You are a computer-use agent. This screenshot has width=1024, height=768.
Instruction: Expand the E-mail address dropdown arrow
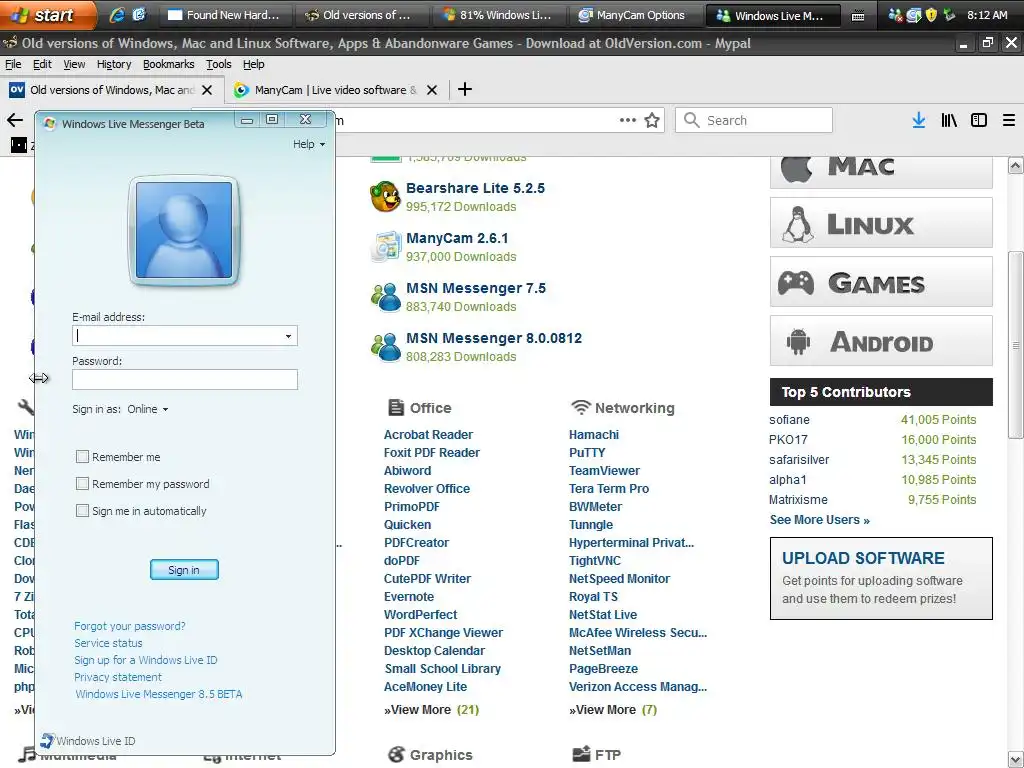click(x=288, y=336)
